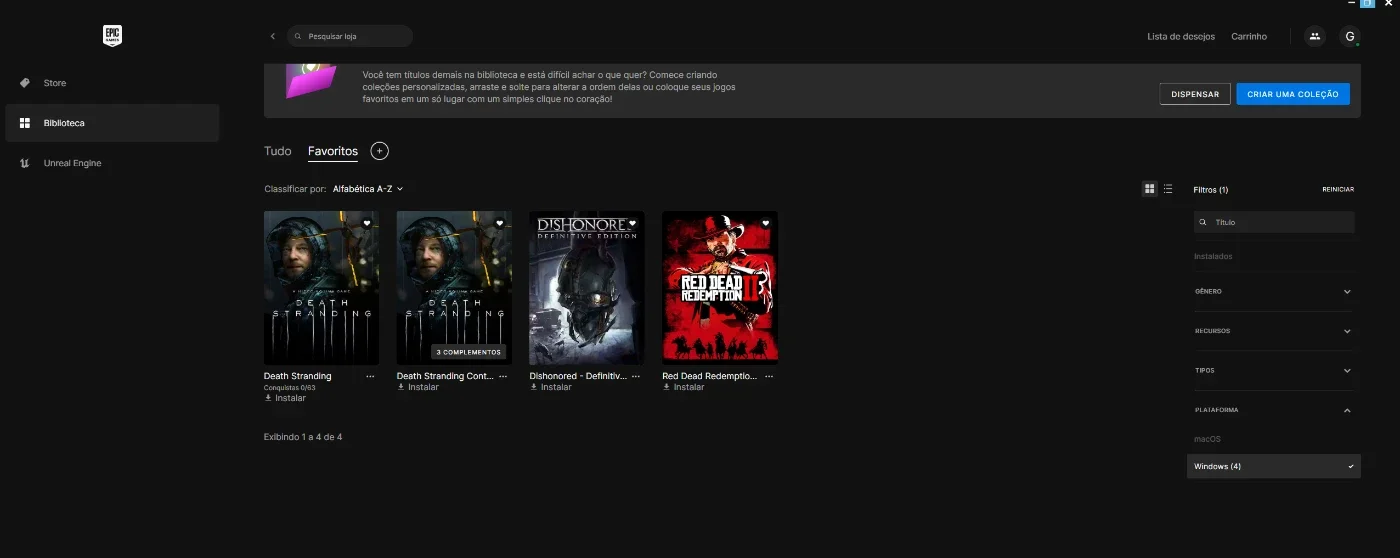Select the grid view icon

(1150, 188)
